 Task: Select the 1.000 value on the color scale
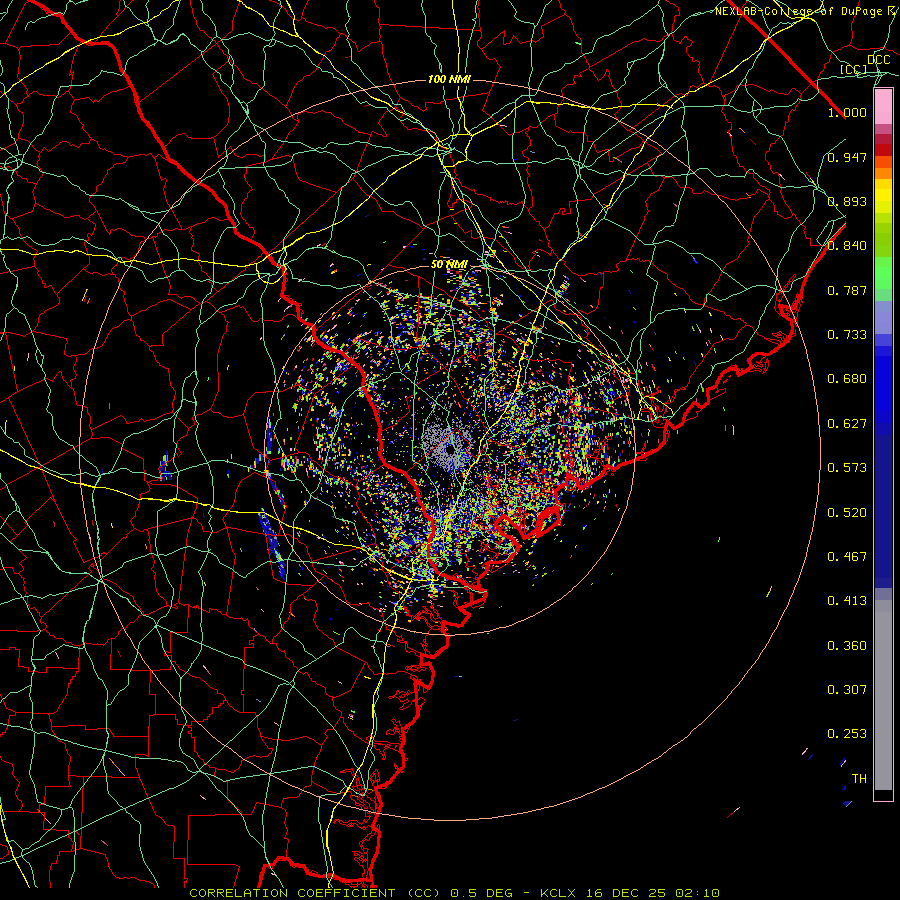[847, 112]
